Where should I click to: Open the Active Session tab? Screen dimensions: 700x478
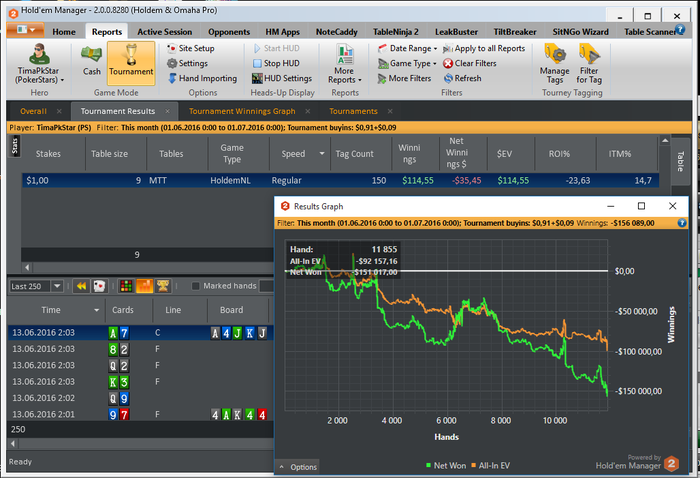pos(165,32)
